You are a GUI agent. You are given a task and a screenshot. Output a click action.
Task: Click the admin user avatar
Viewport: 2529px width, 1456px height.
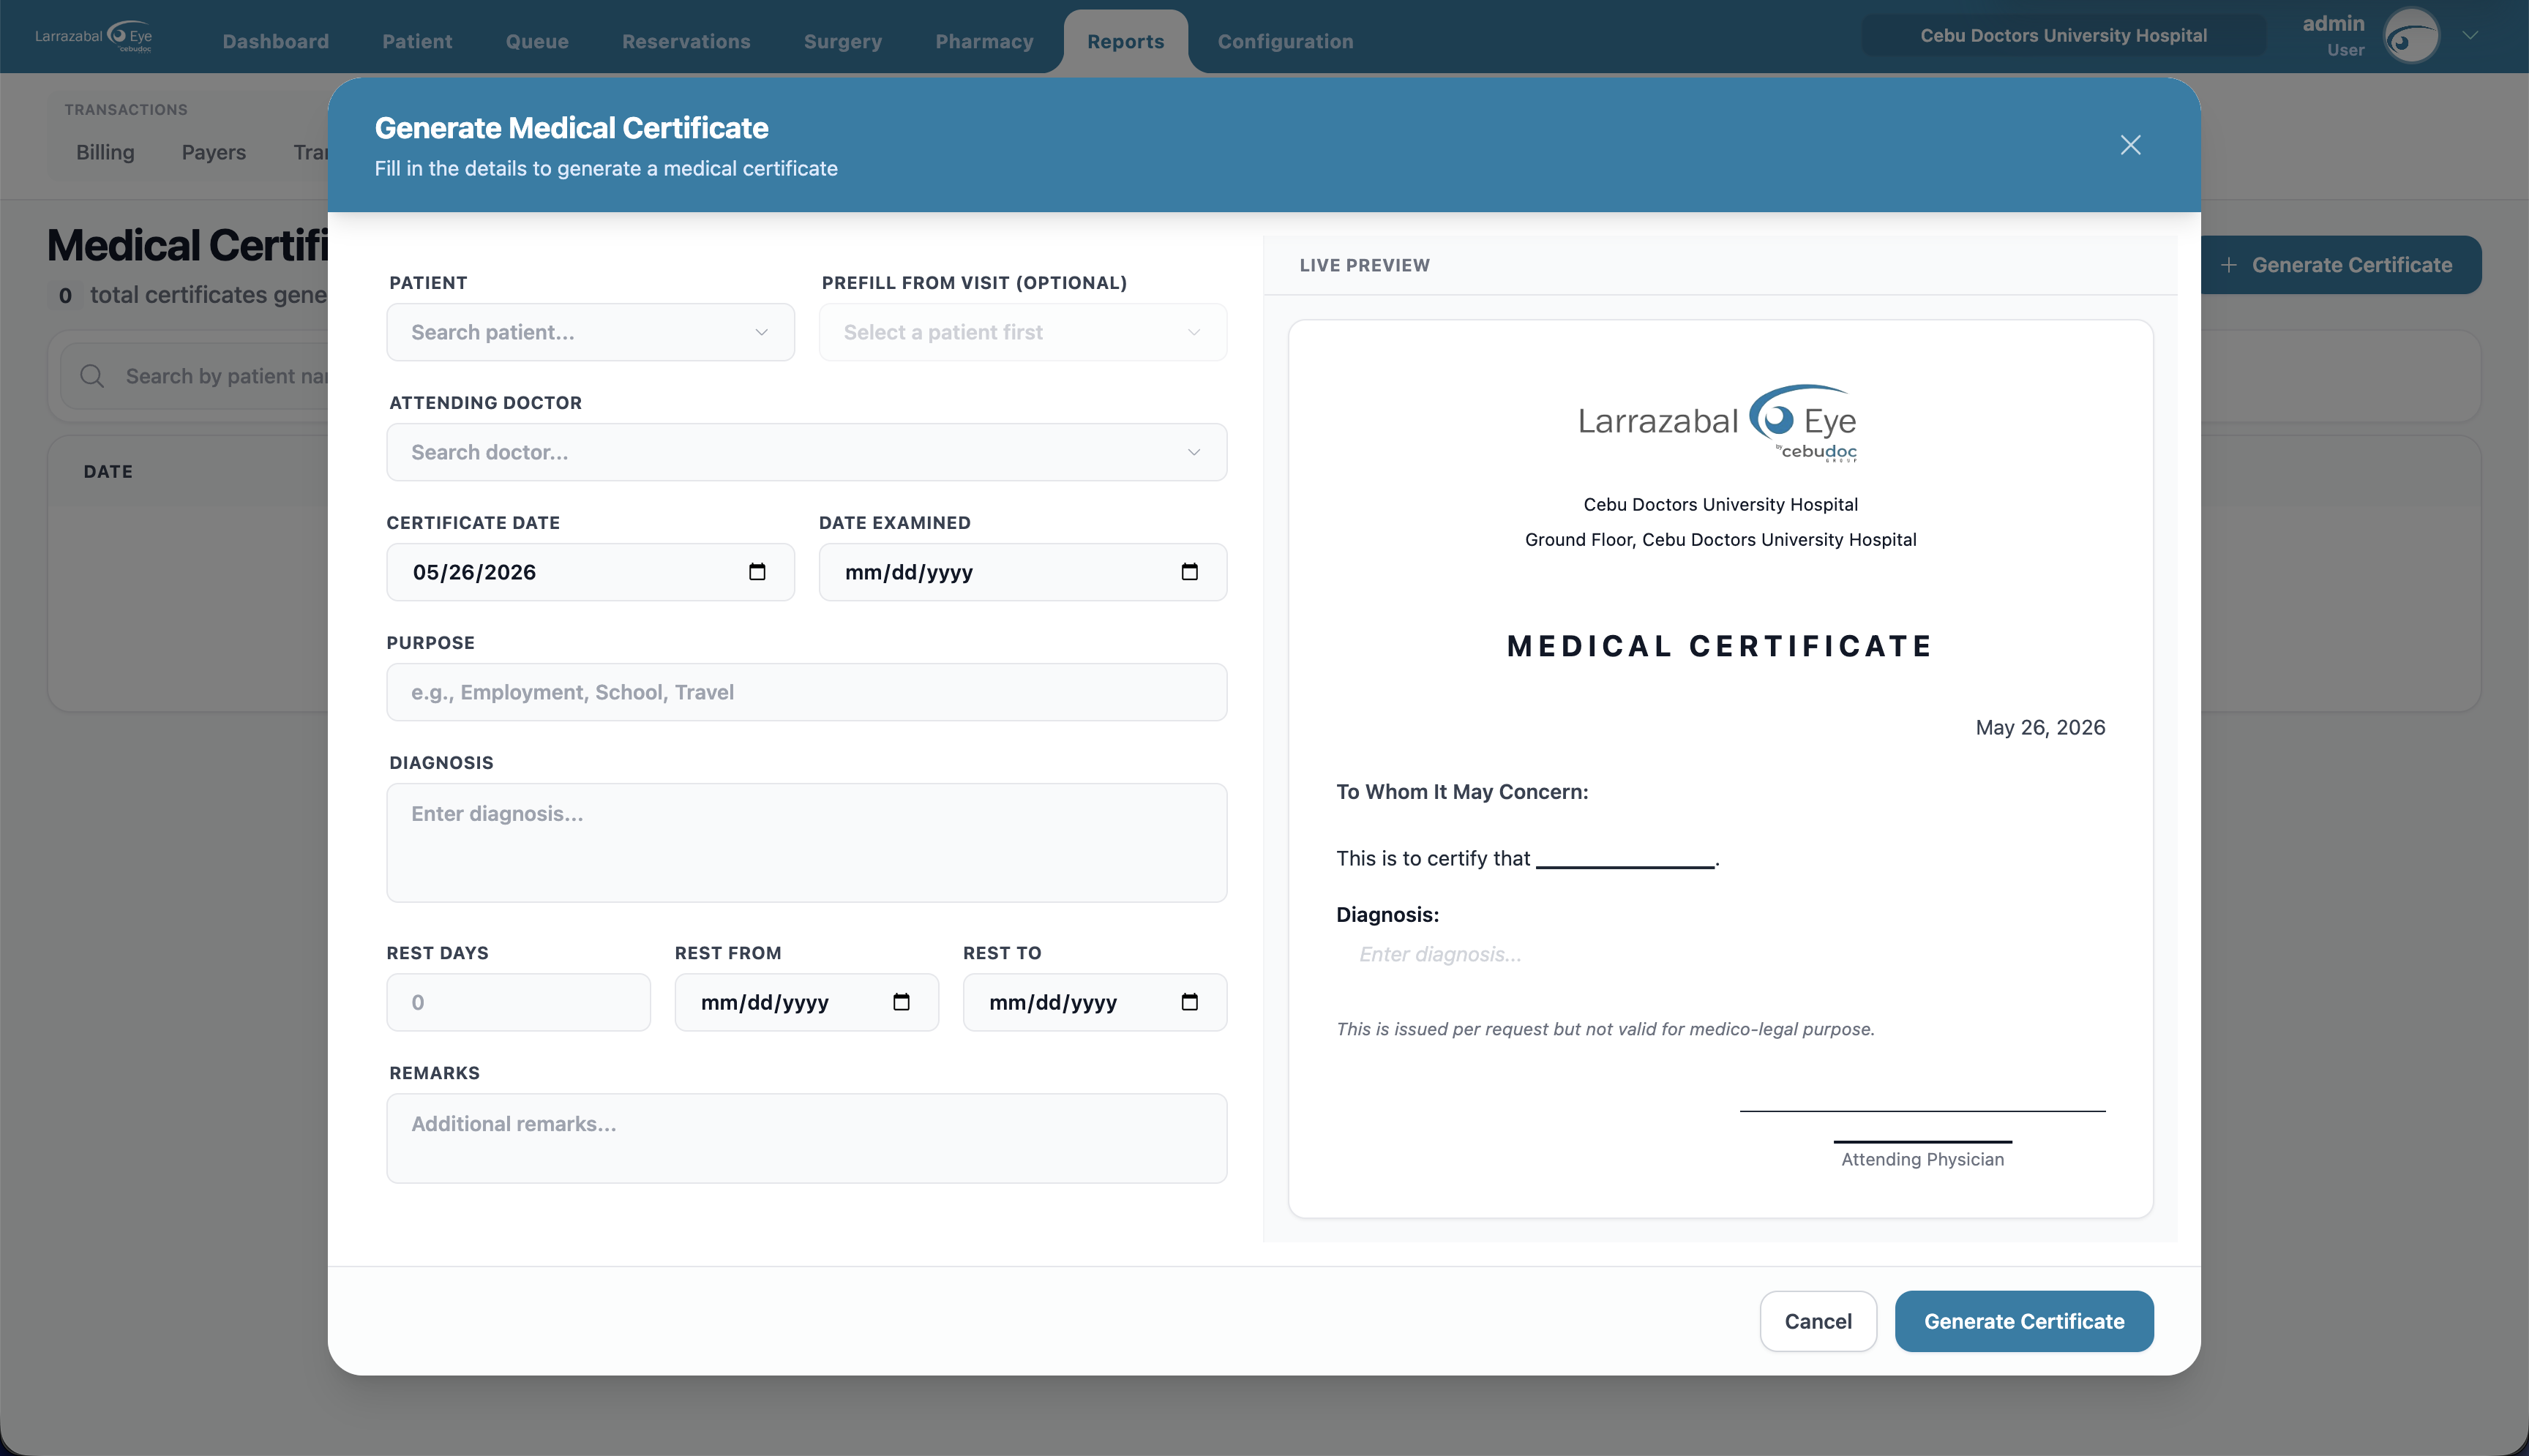coord(2411,36)
